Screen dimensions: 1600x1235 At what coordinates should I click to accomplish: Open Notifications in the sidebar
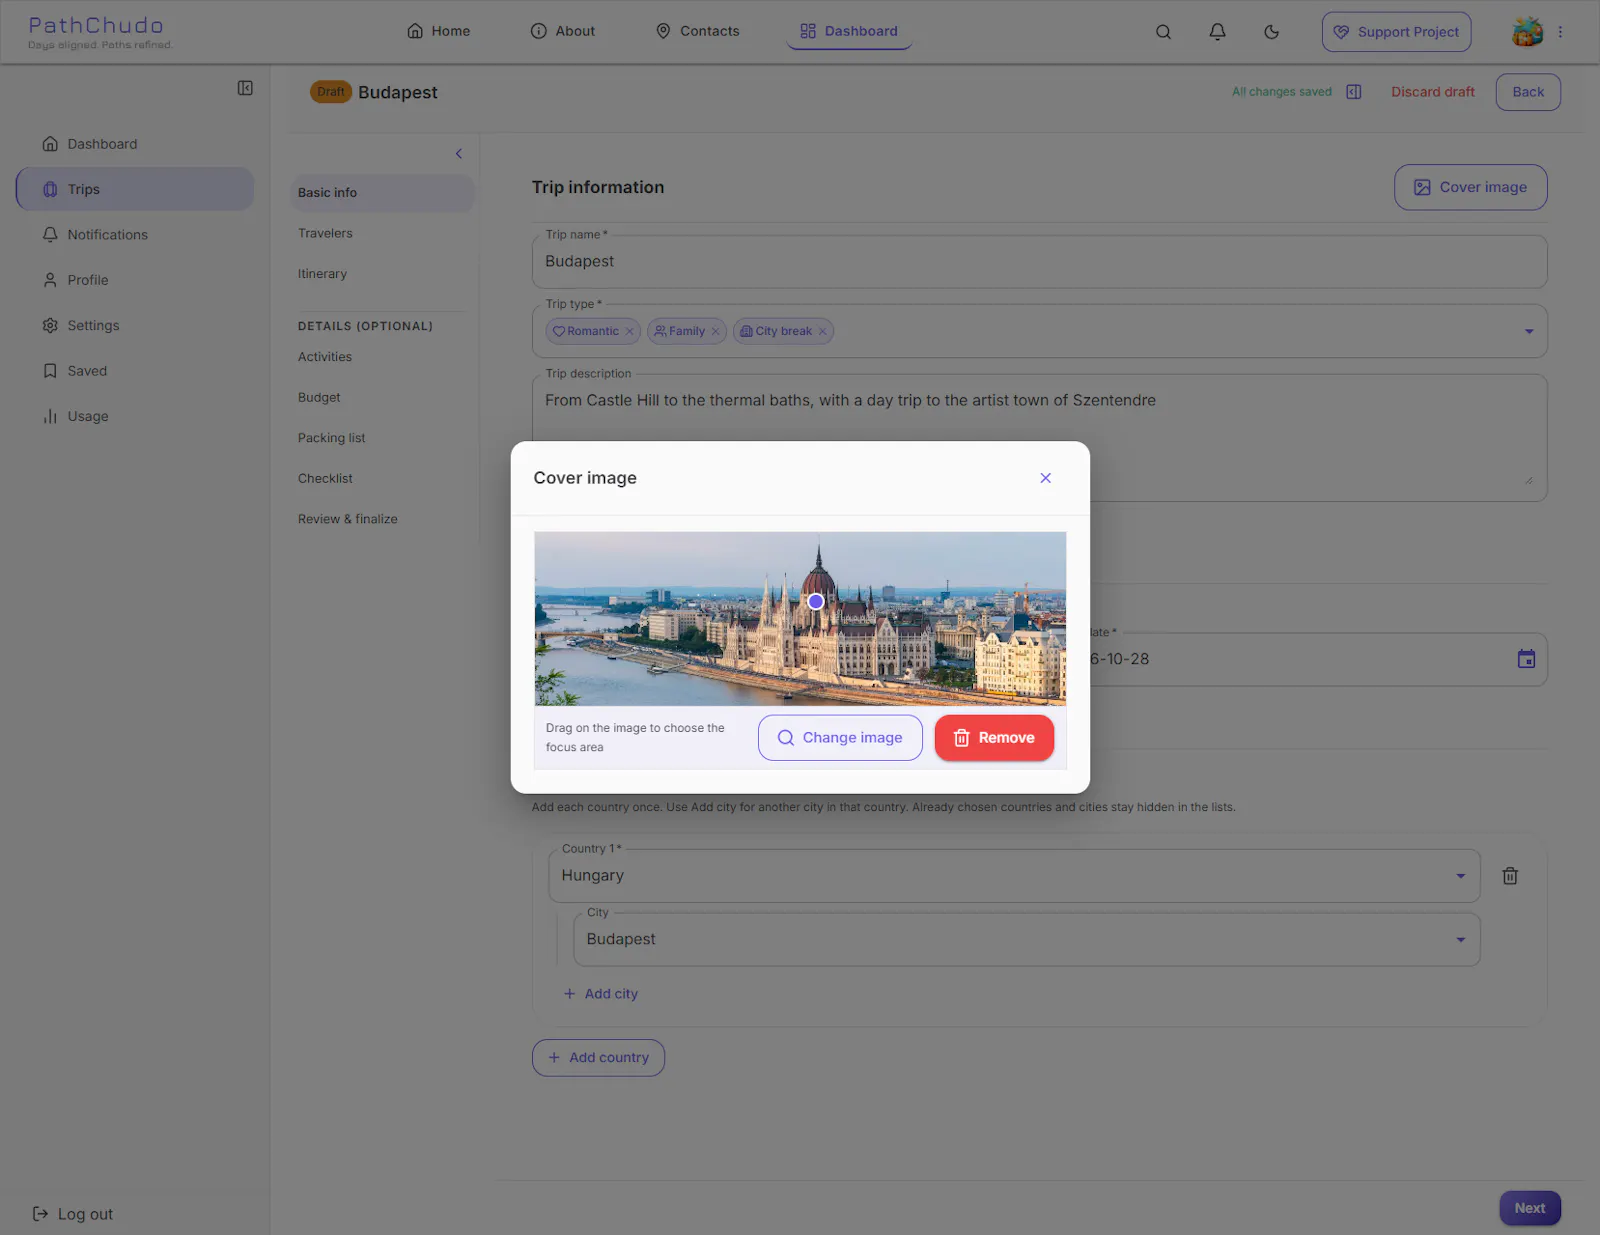(x=135, y=235)
